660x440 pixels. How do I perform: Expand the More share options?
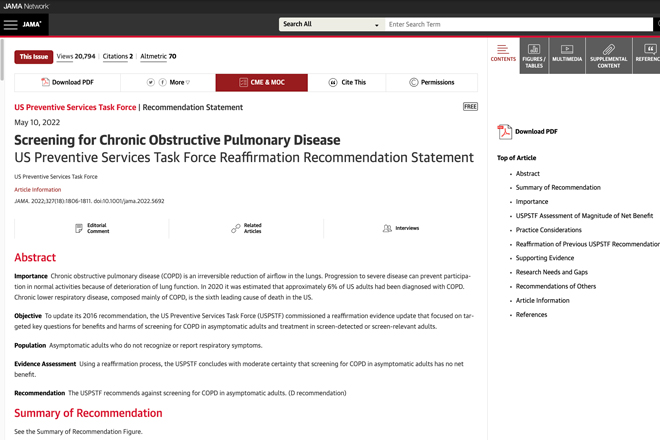point(180,82)
